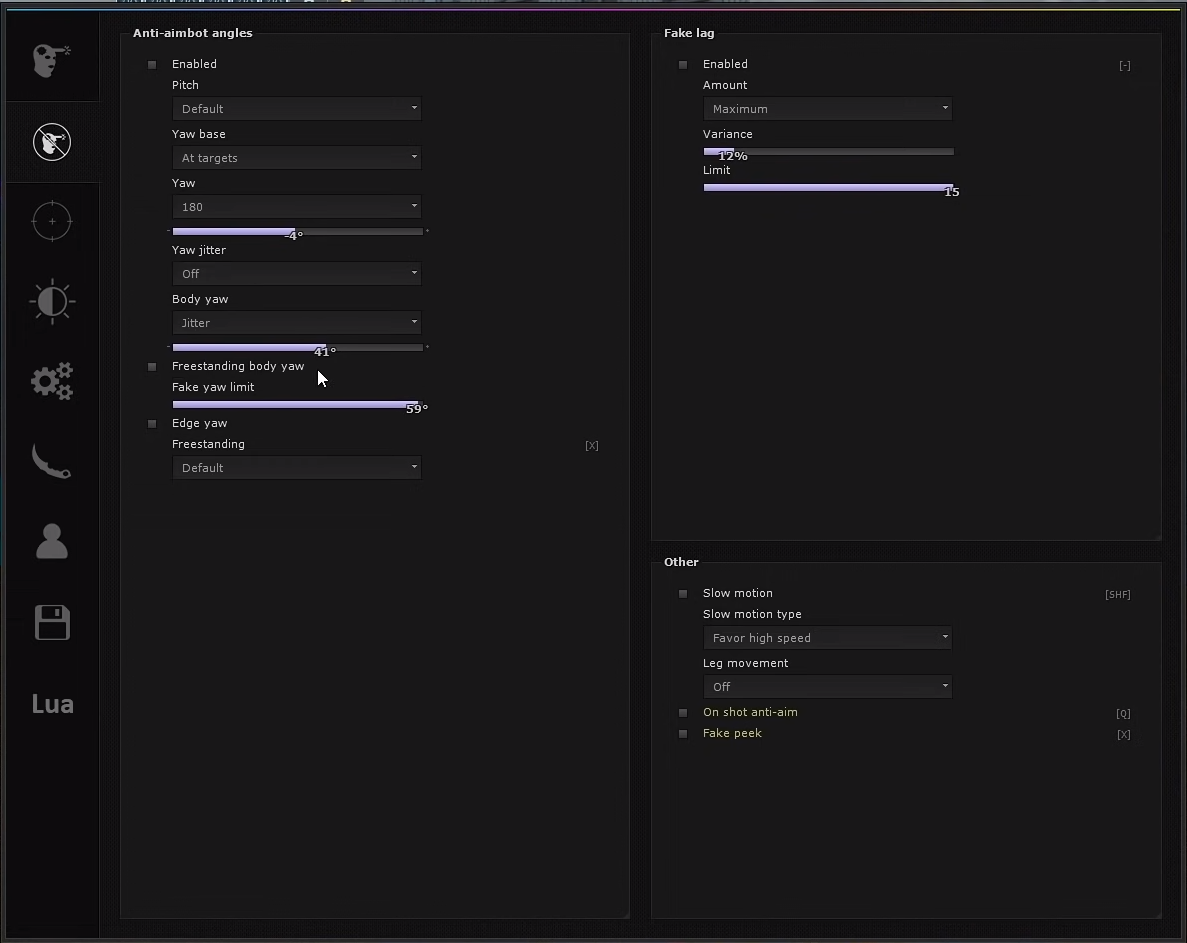Toggle the Freestanding body yaw checkbox
Image resolution: width=1187 pixels, height=943 pixels.
pos(152,367)
